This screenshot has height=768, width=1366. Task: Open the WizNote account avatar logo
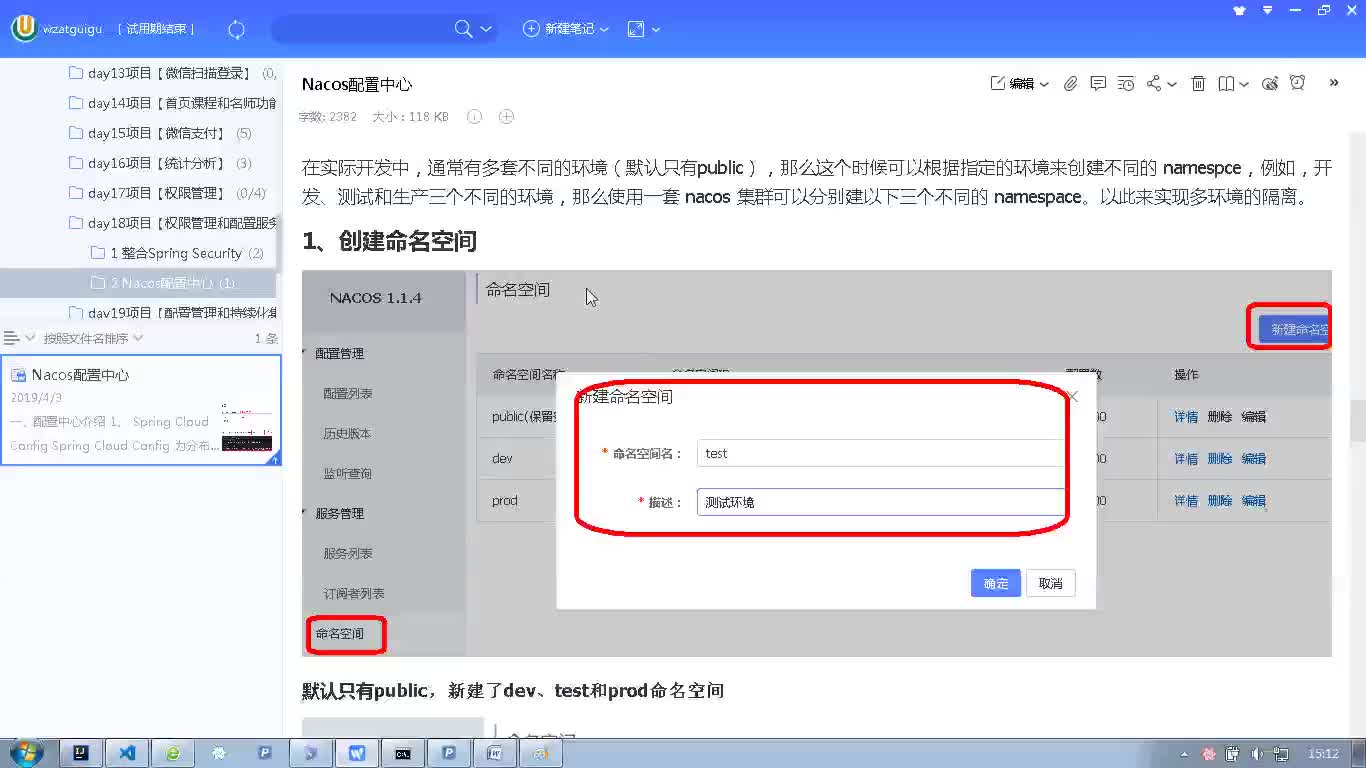tap(24, 29)
